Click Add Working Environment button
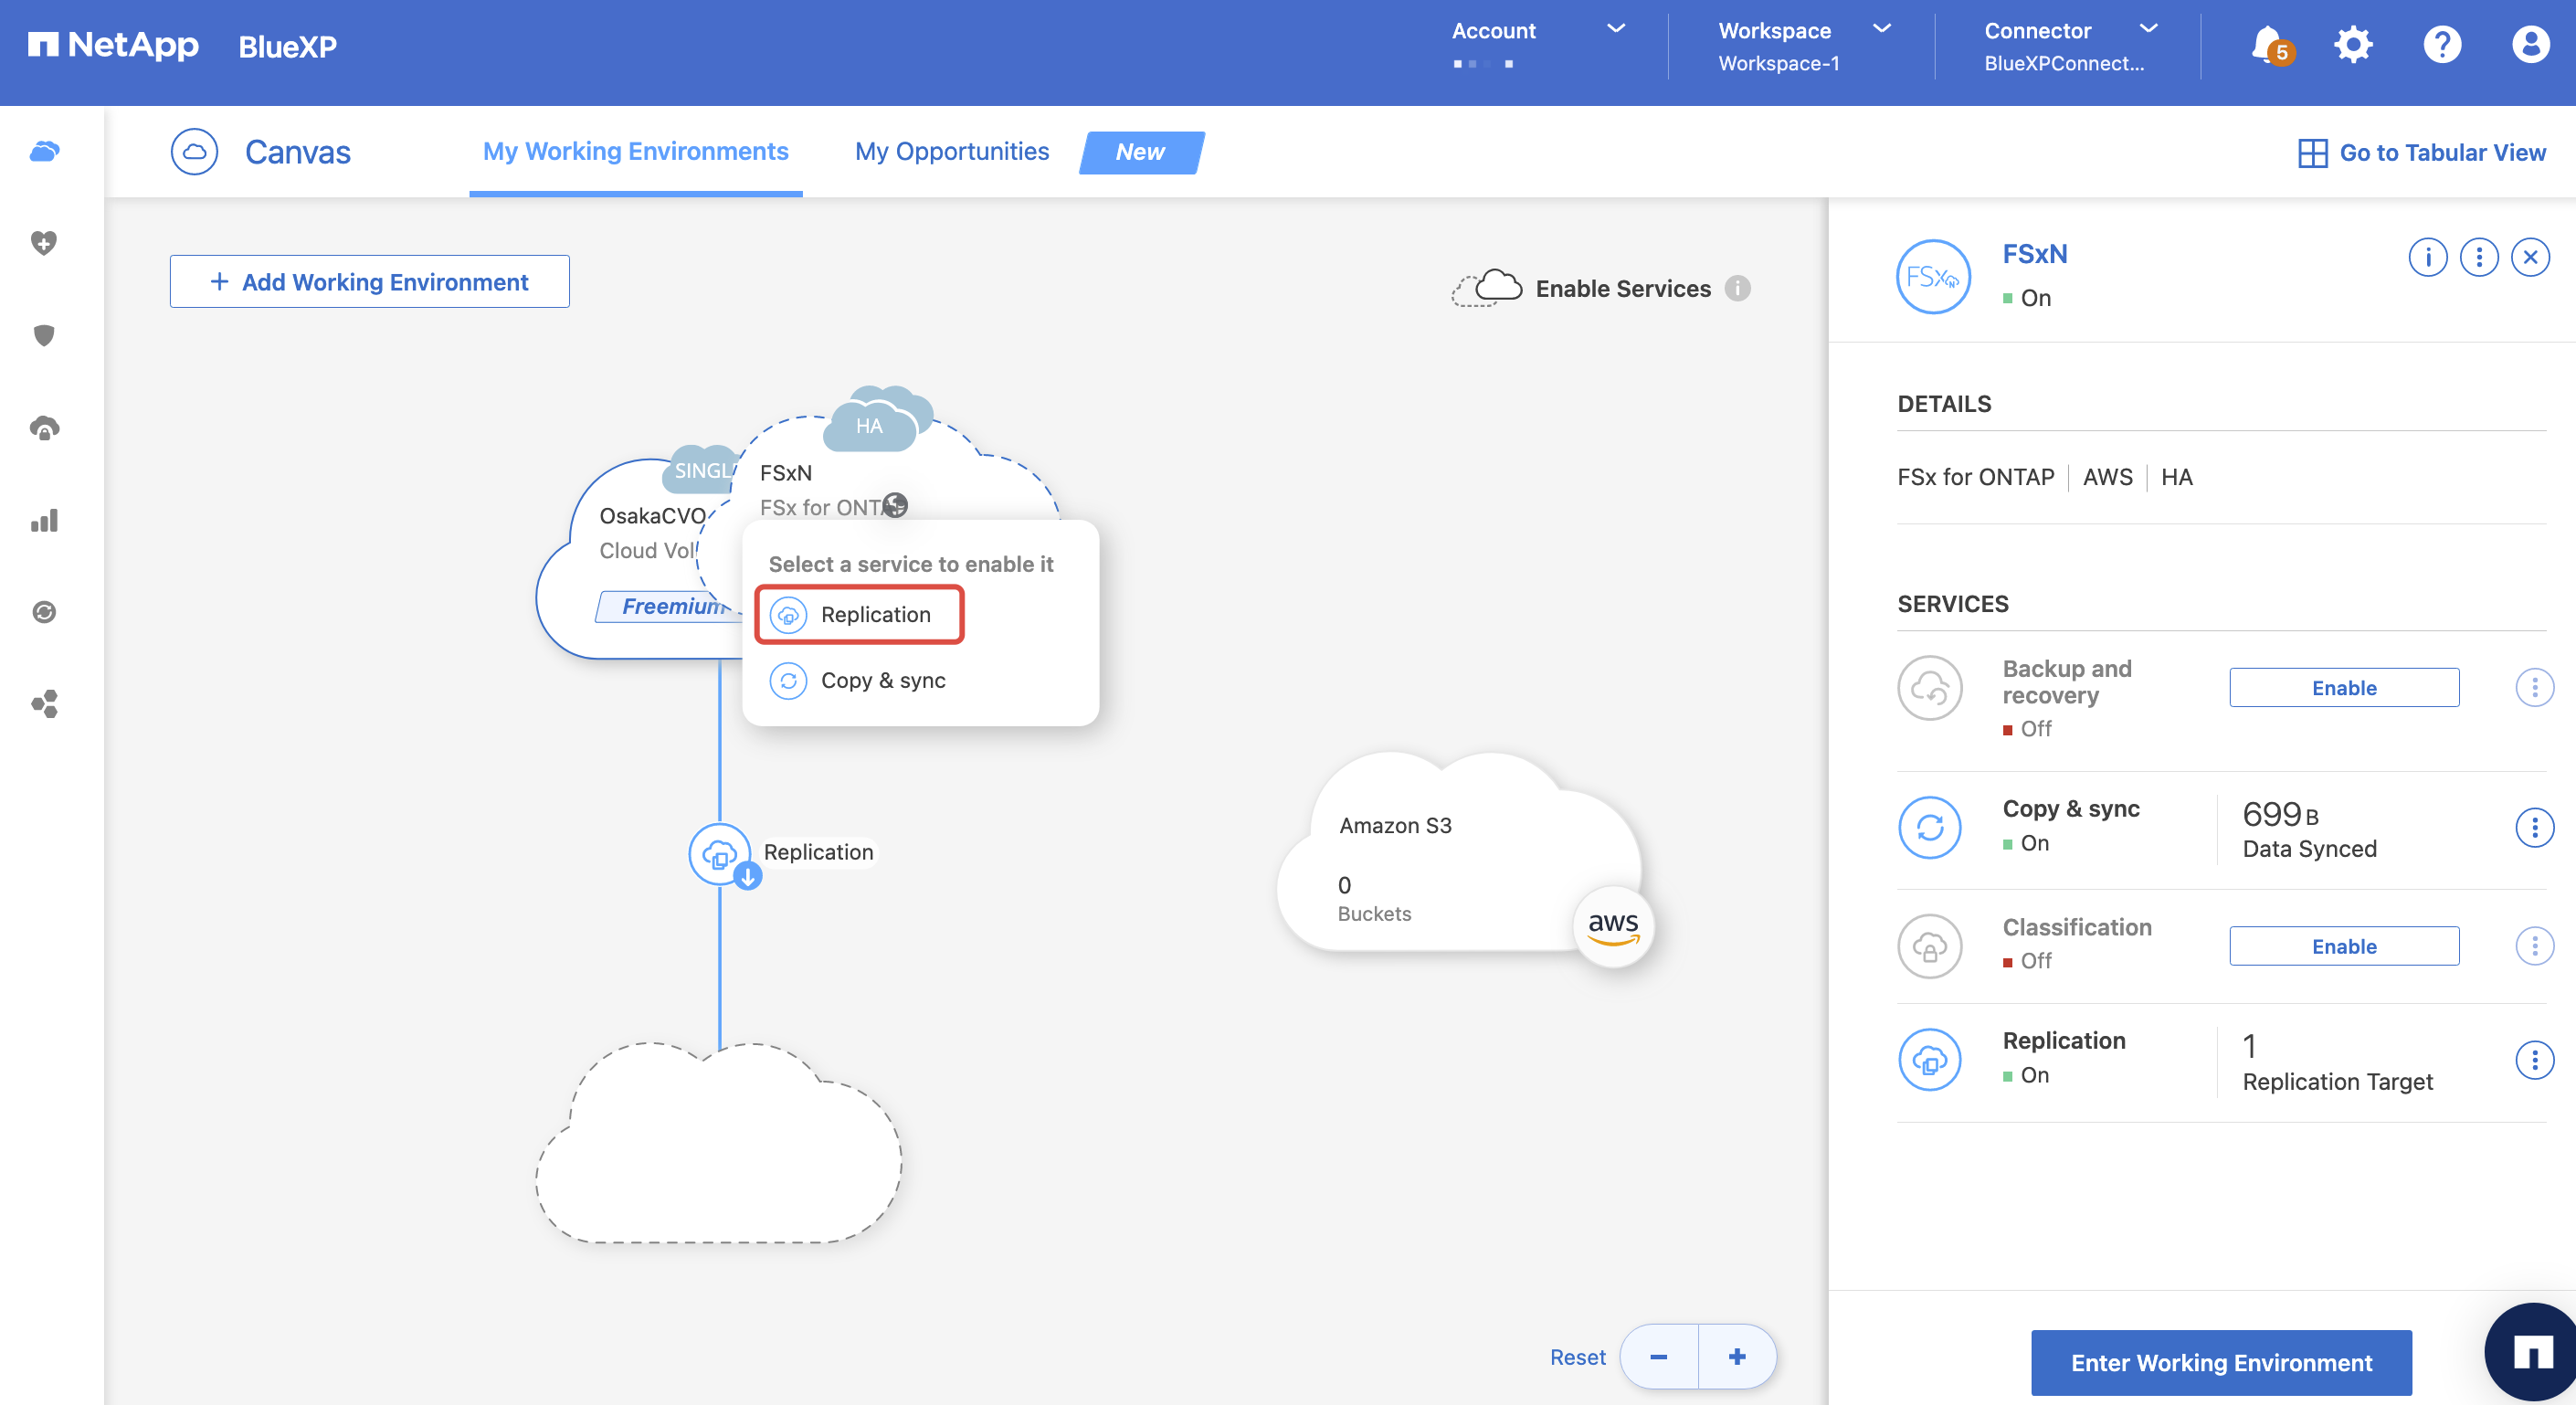The image size is (2576, 1405). point(369,282)
